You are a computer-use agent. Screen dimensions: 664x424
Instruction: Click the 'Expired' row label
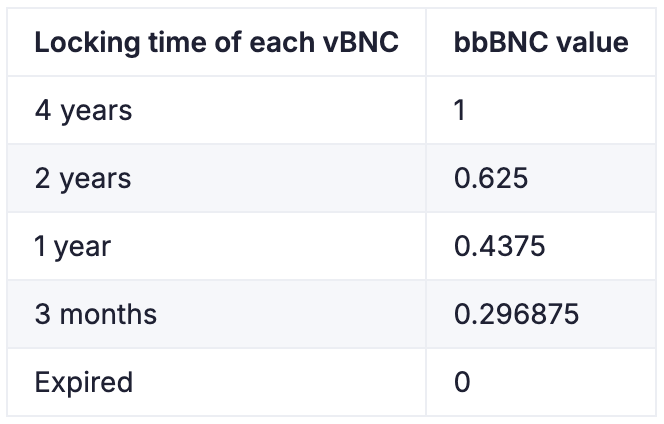[84, 382]
